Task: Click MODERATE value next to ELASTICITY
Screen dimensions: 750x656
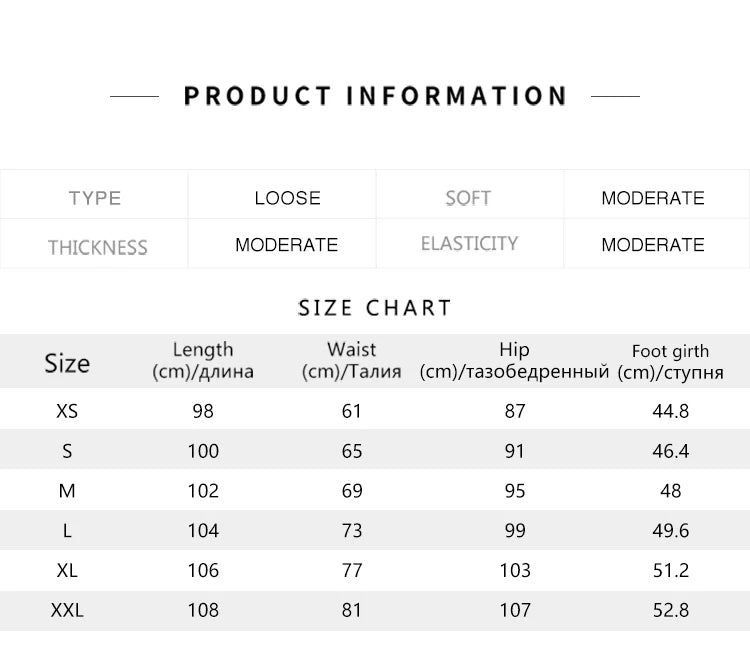Action: tap(652, 245)
